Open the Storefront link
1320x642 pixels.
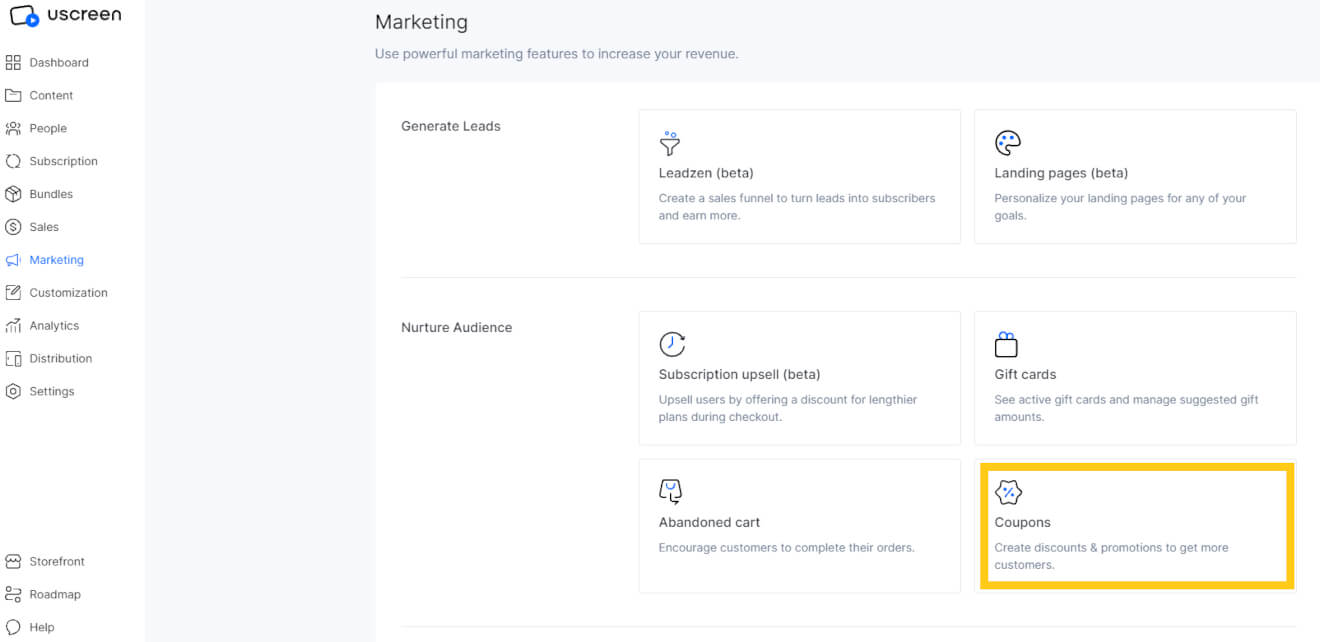click(57, 562)
